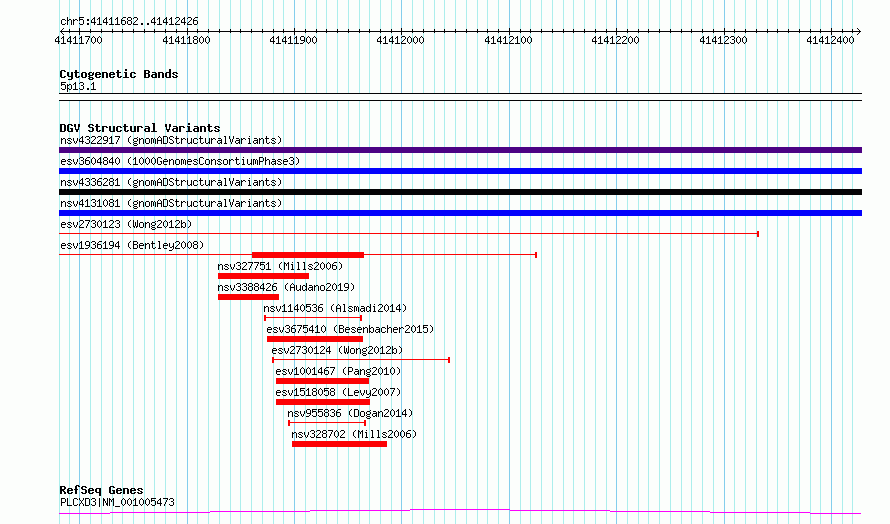
Task: Select the esv2730123 (Wong2012b) label
Action: click(126, 224)
